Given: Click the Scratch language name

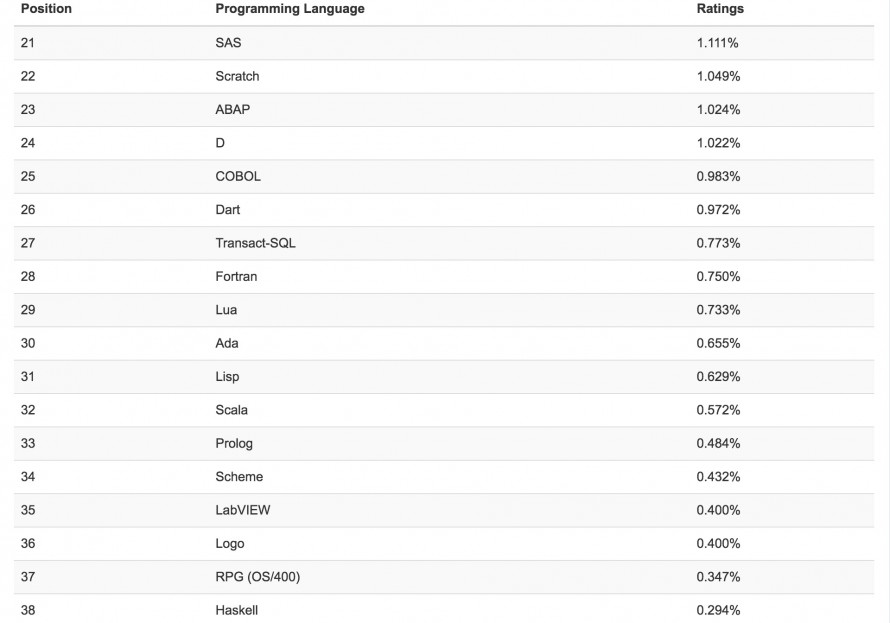Looking at the screenshot, I should pos(237,76).
